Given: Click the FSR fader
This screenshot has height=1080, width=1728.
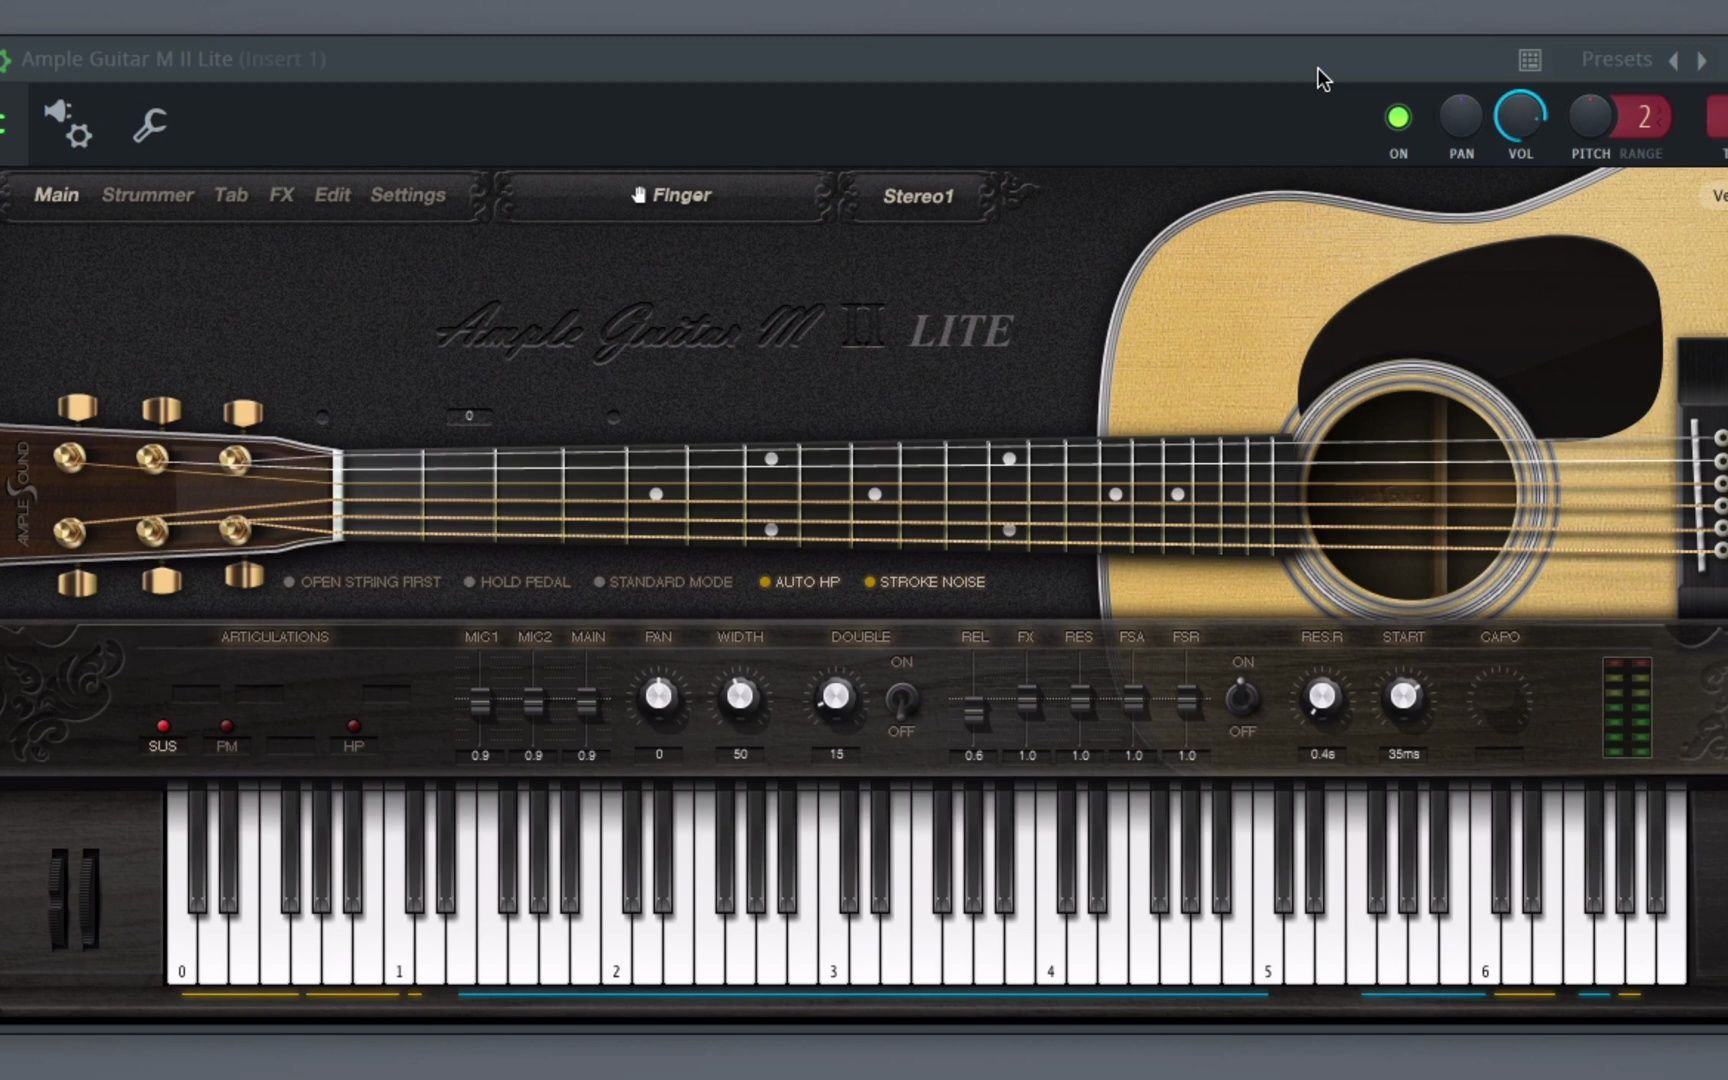Looking at the screenshot, I should 1186,700.
